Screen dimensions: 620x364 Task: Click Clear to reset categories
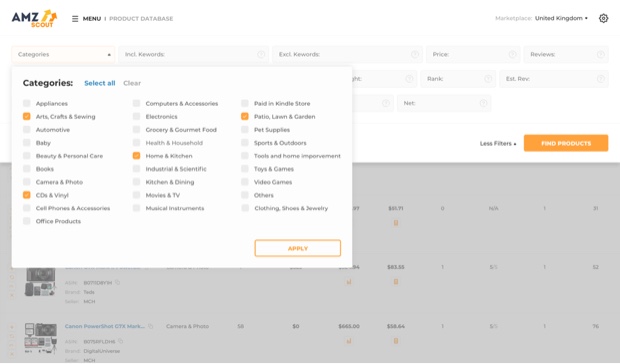[x=132, y=83]
